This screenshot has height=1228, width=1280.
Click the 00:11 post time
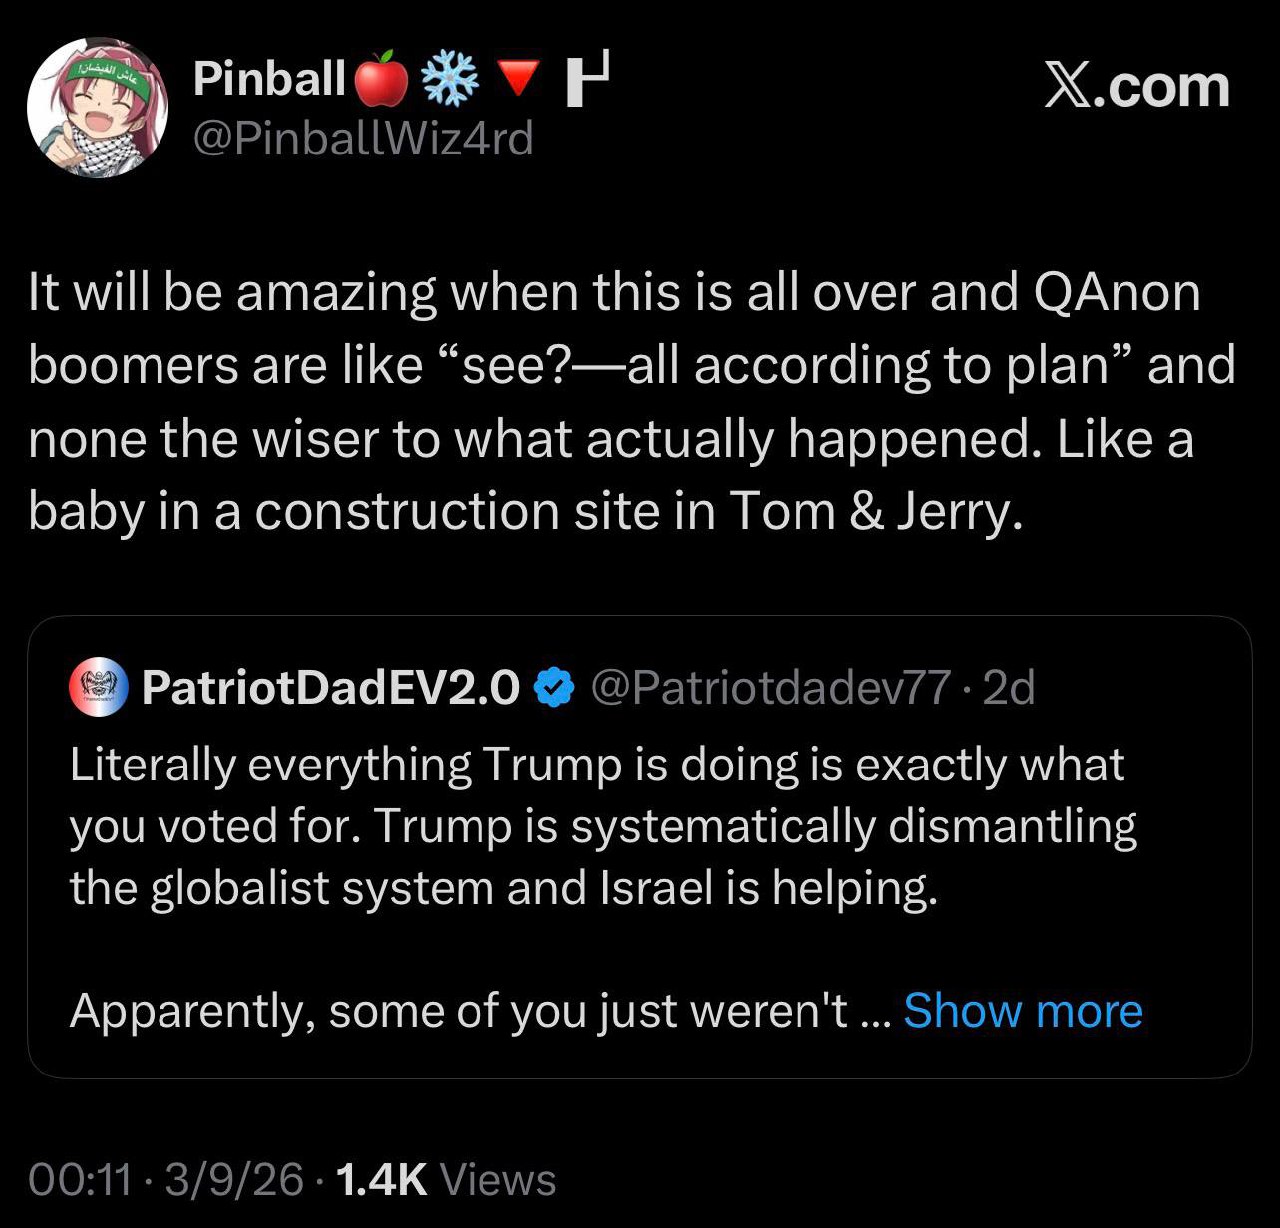80,1179
